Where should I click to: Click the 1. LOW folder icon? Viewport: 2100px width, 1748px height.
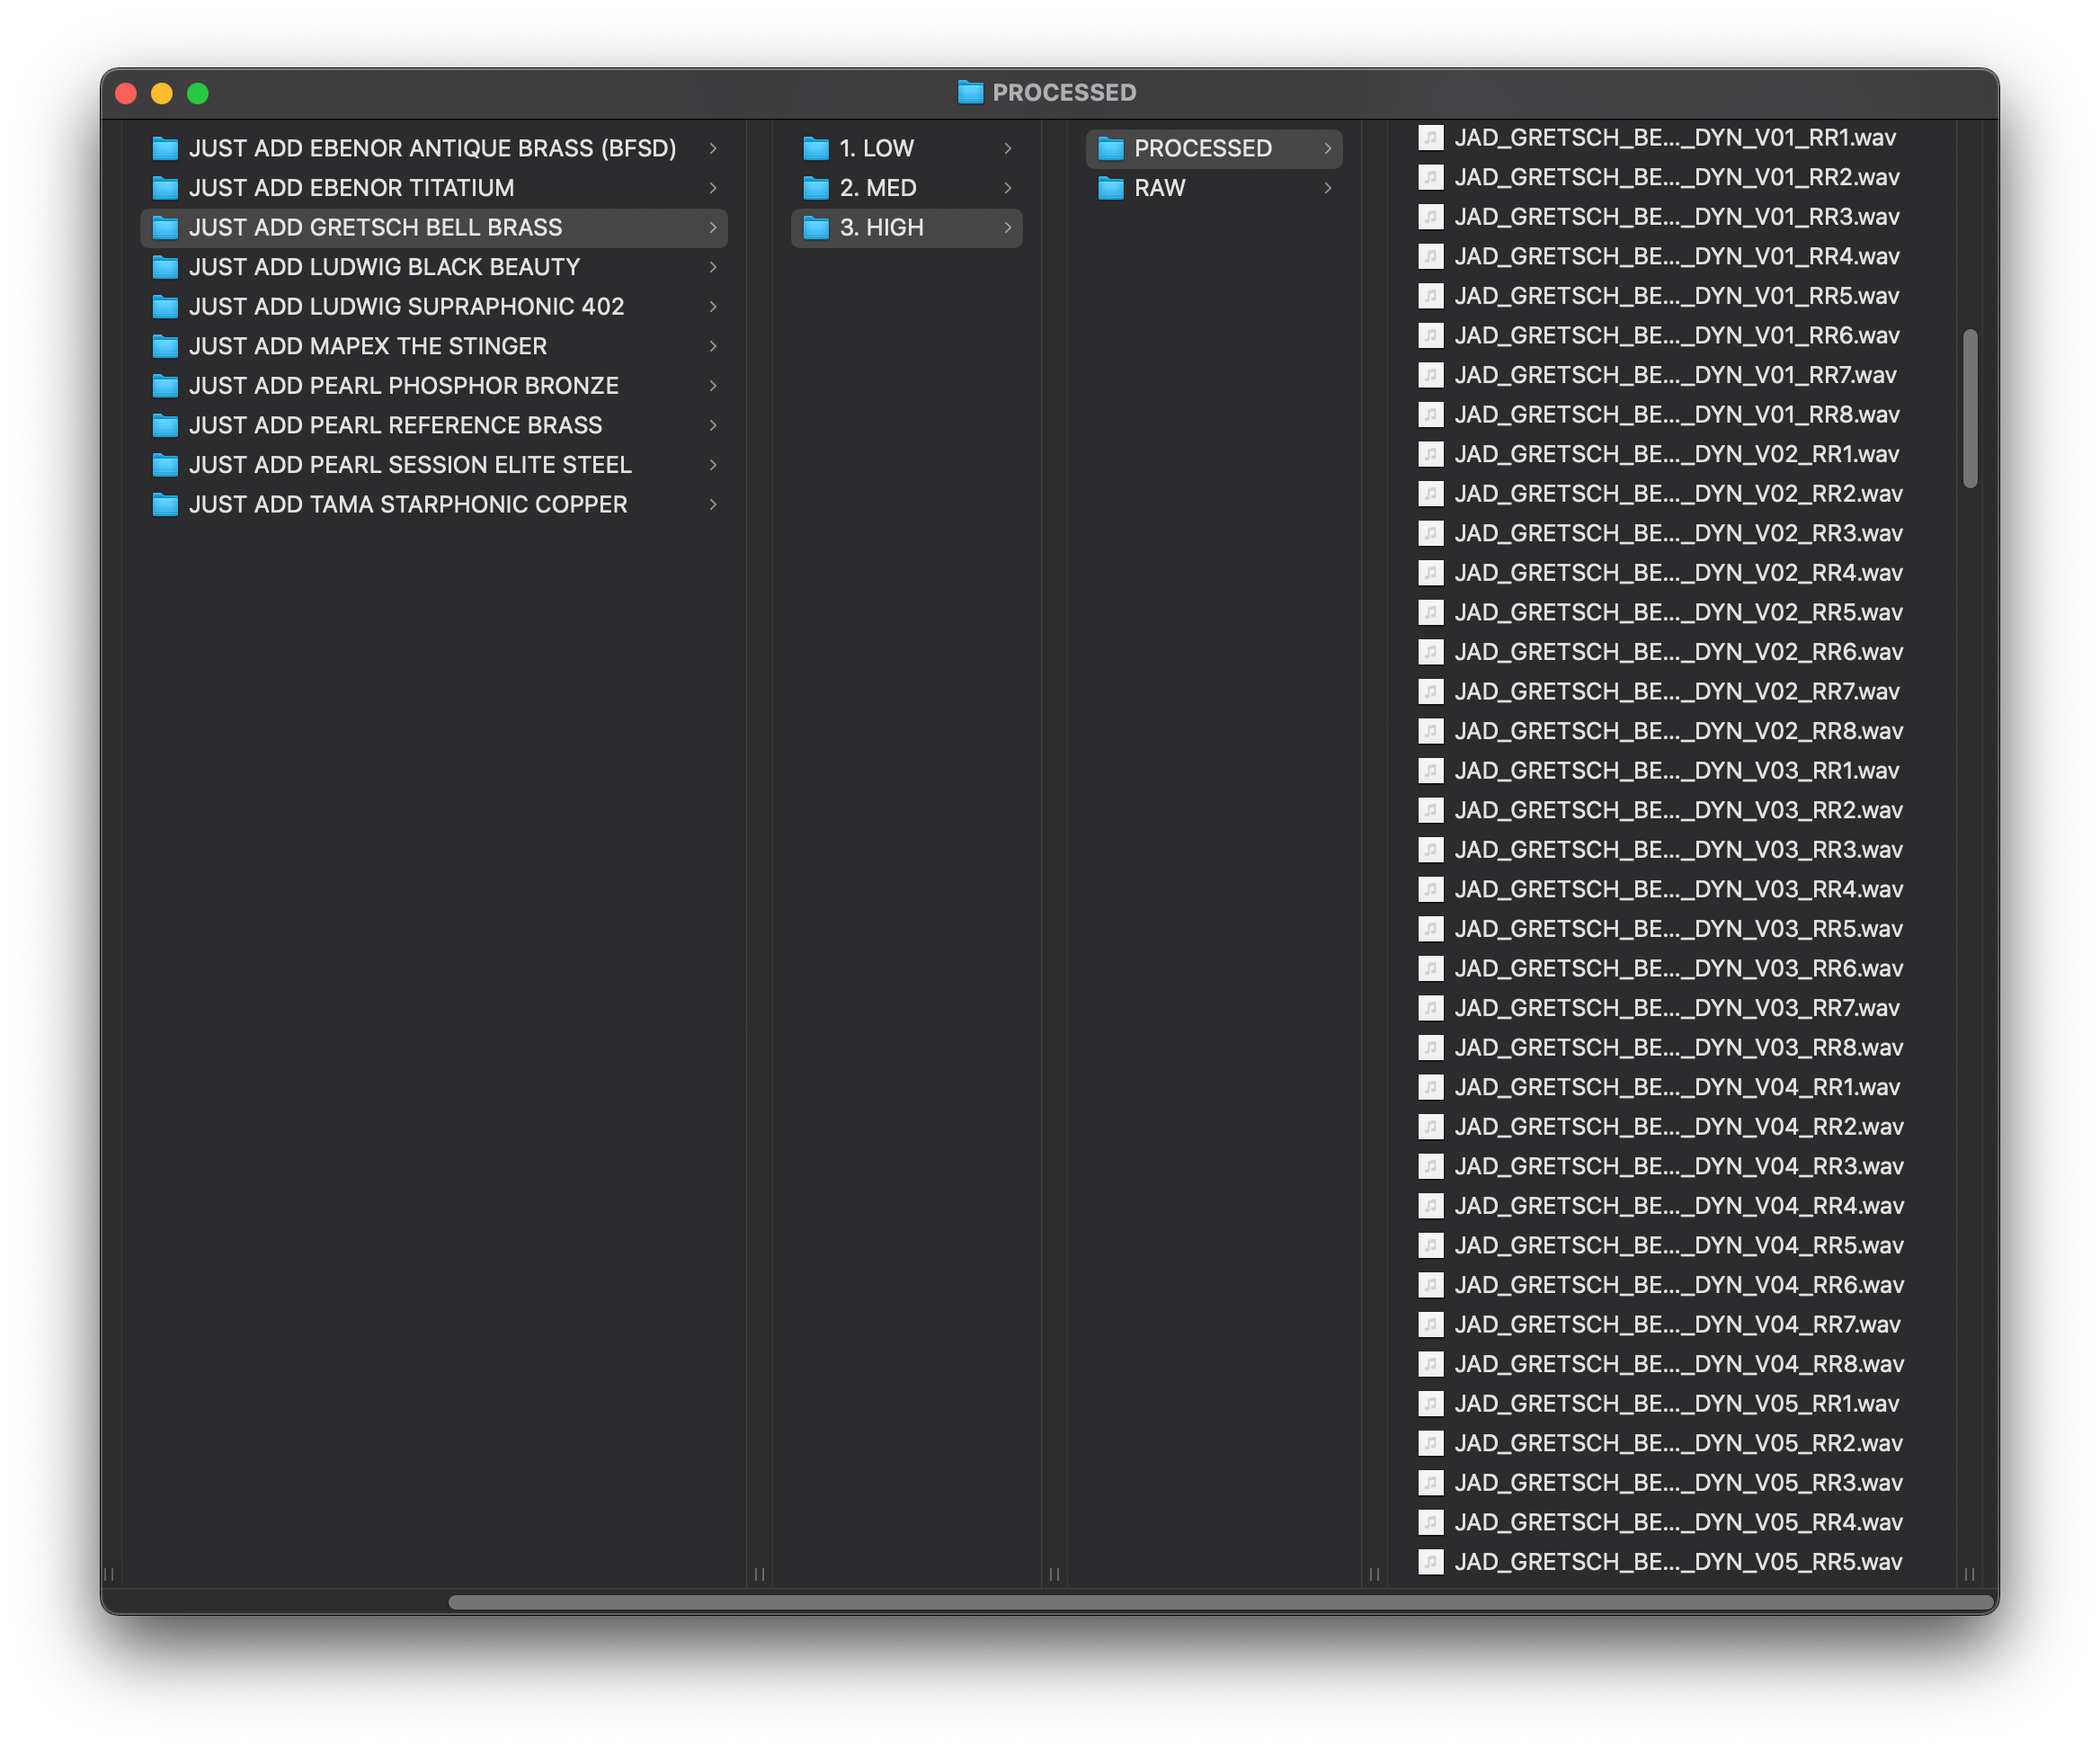click(816, 148)
